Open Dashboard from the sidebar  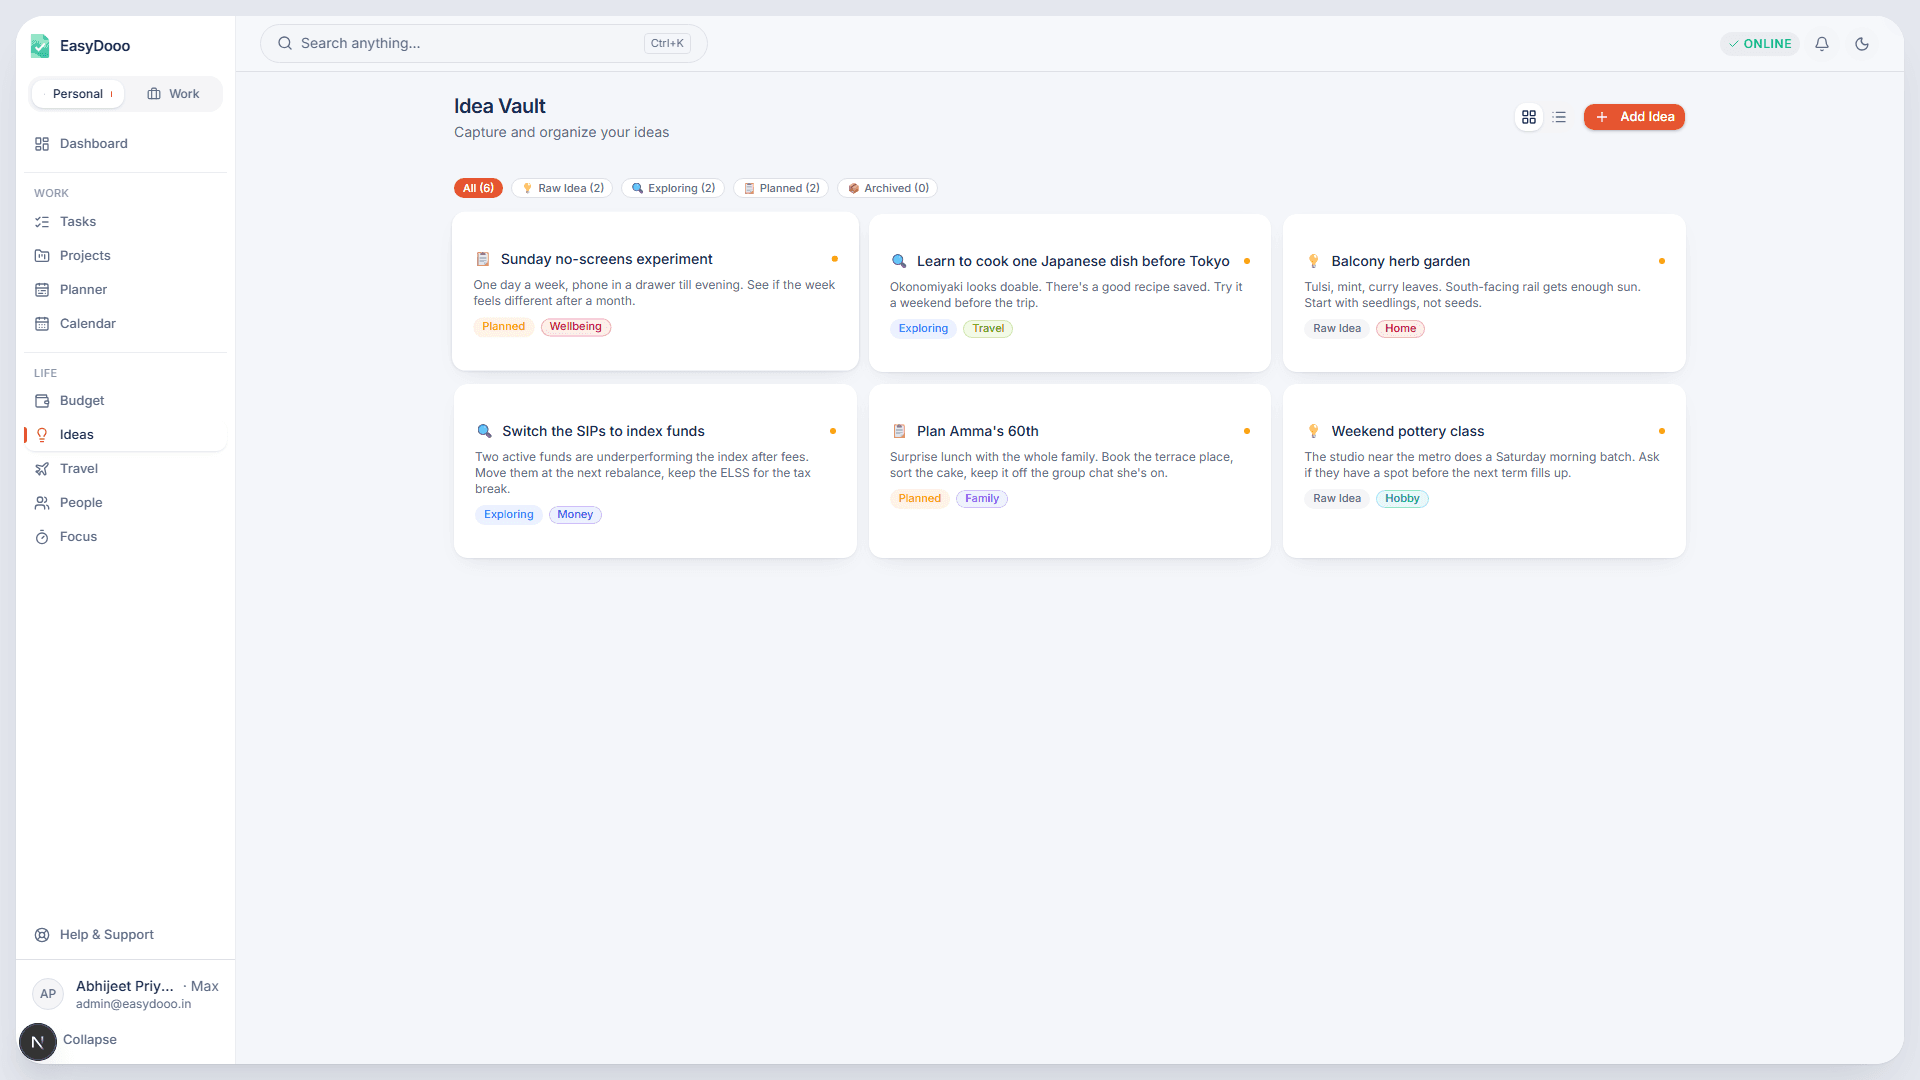coord(125,144)
